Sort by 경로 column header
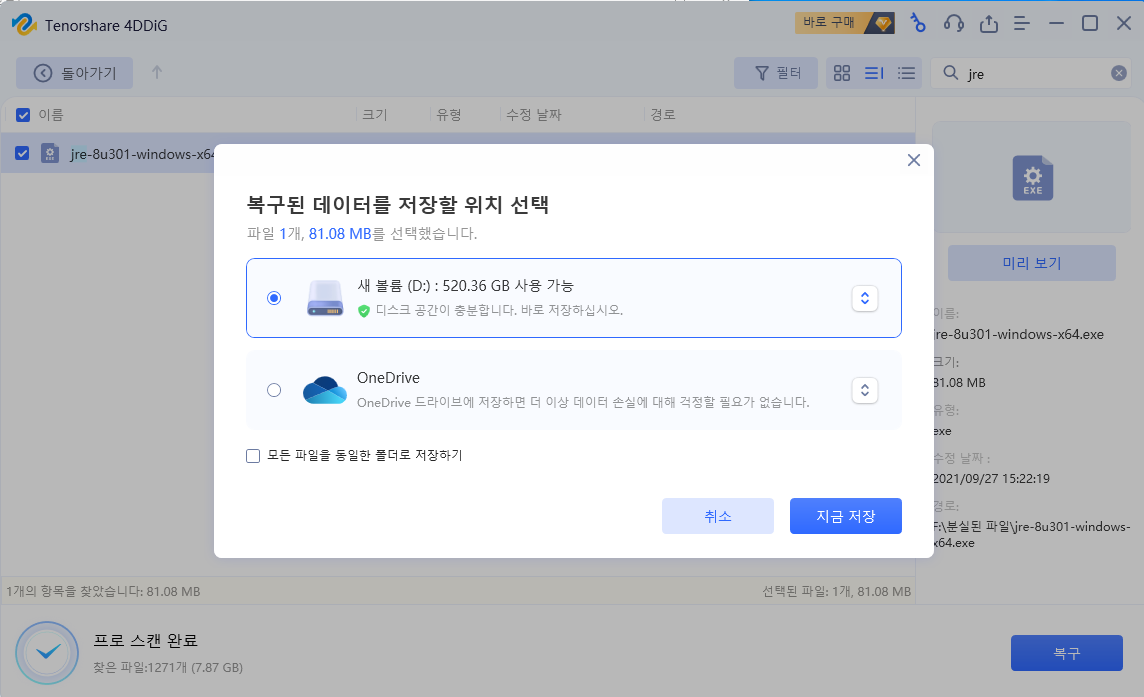Image resolution: width=1144 pixels, height=697 pixels. pyautogui.click(x=663, y=115)
